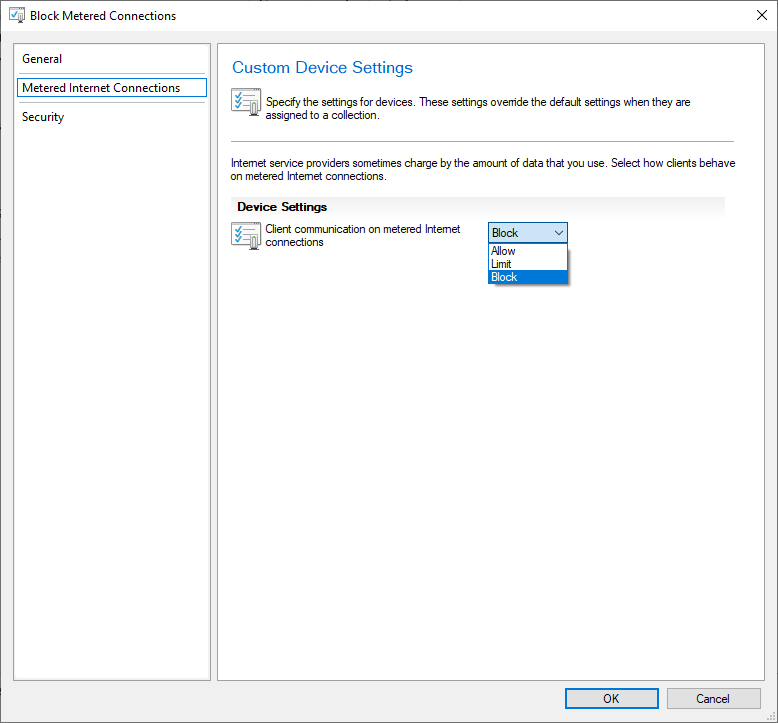Select the Metered Internet Connections page
This screenshot has width=778, height=723.
112,88
